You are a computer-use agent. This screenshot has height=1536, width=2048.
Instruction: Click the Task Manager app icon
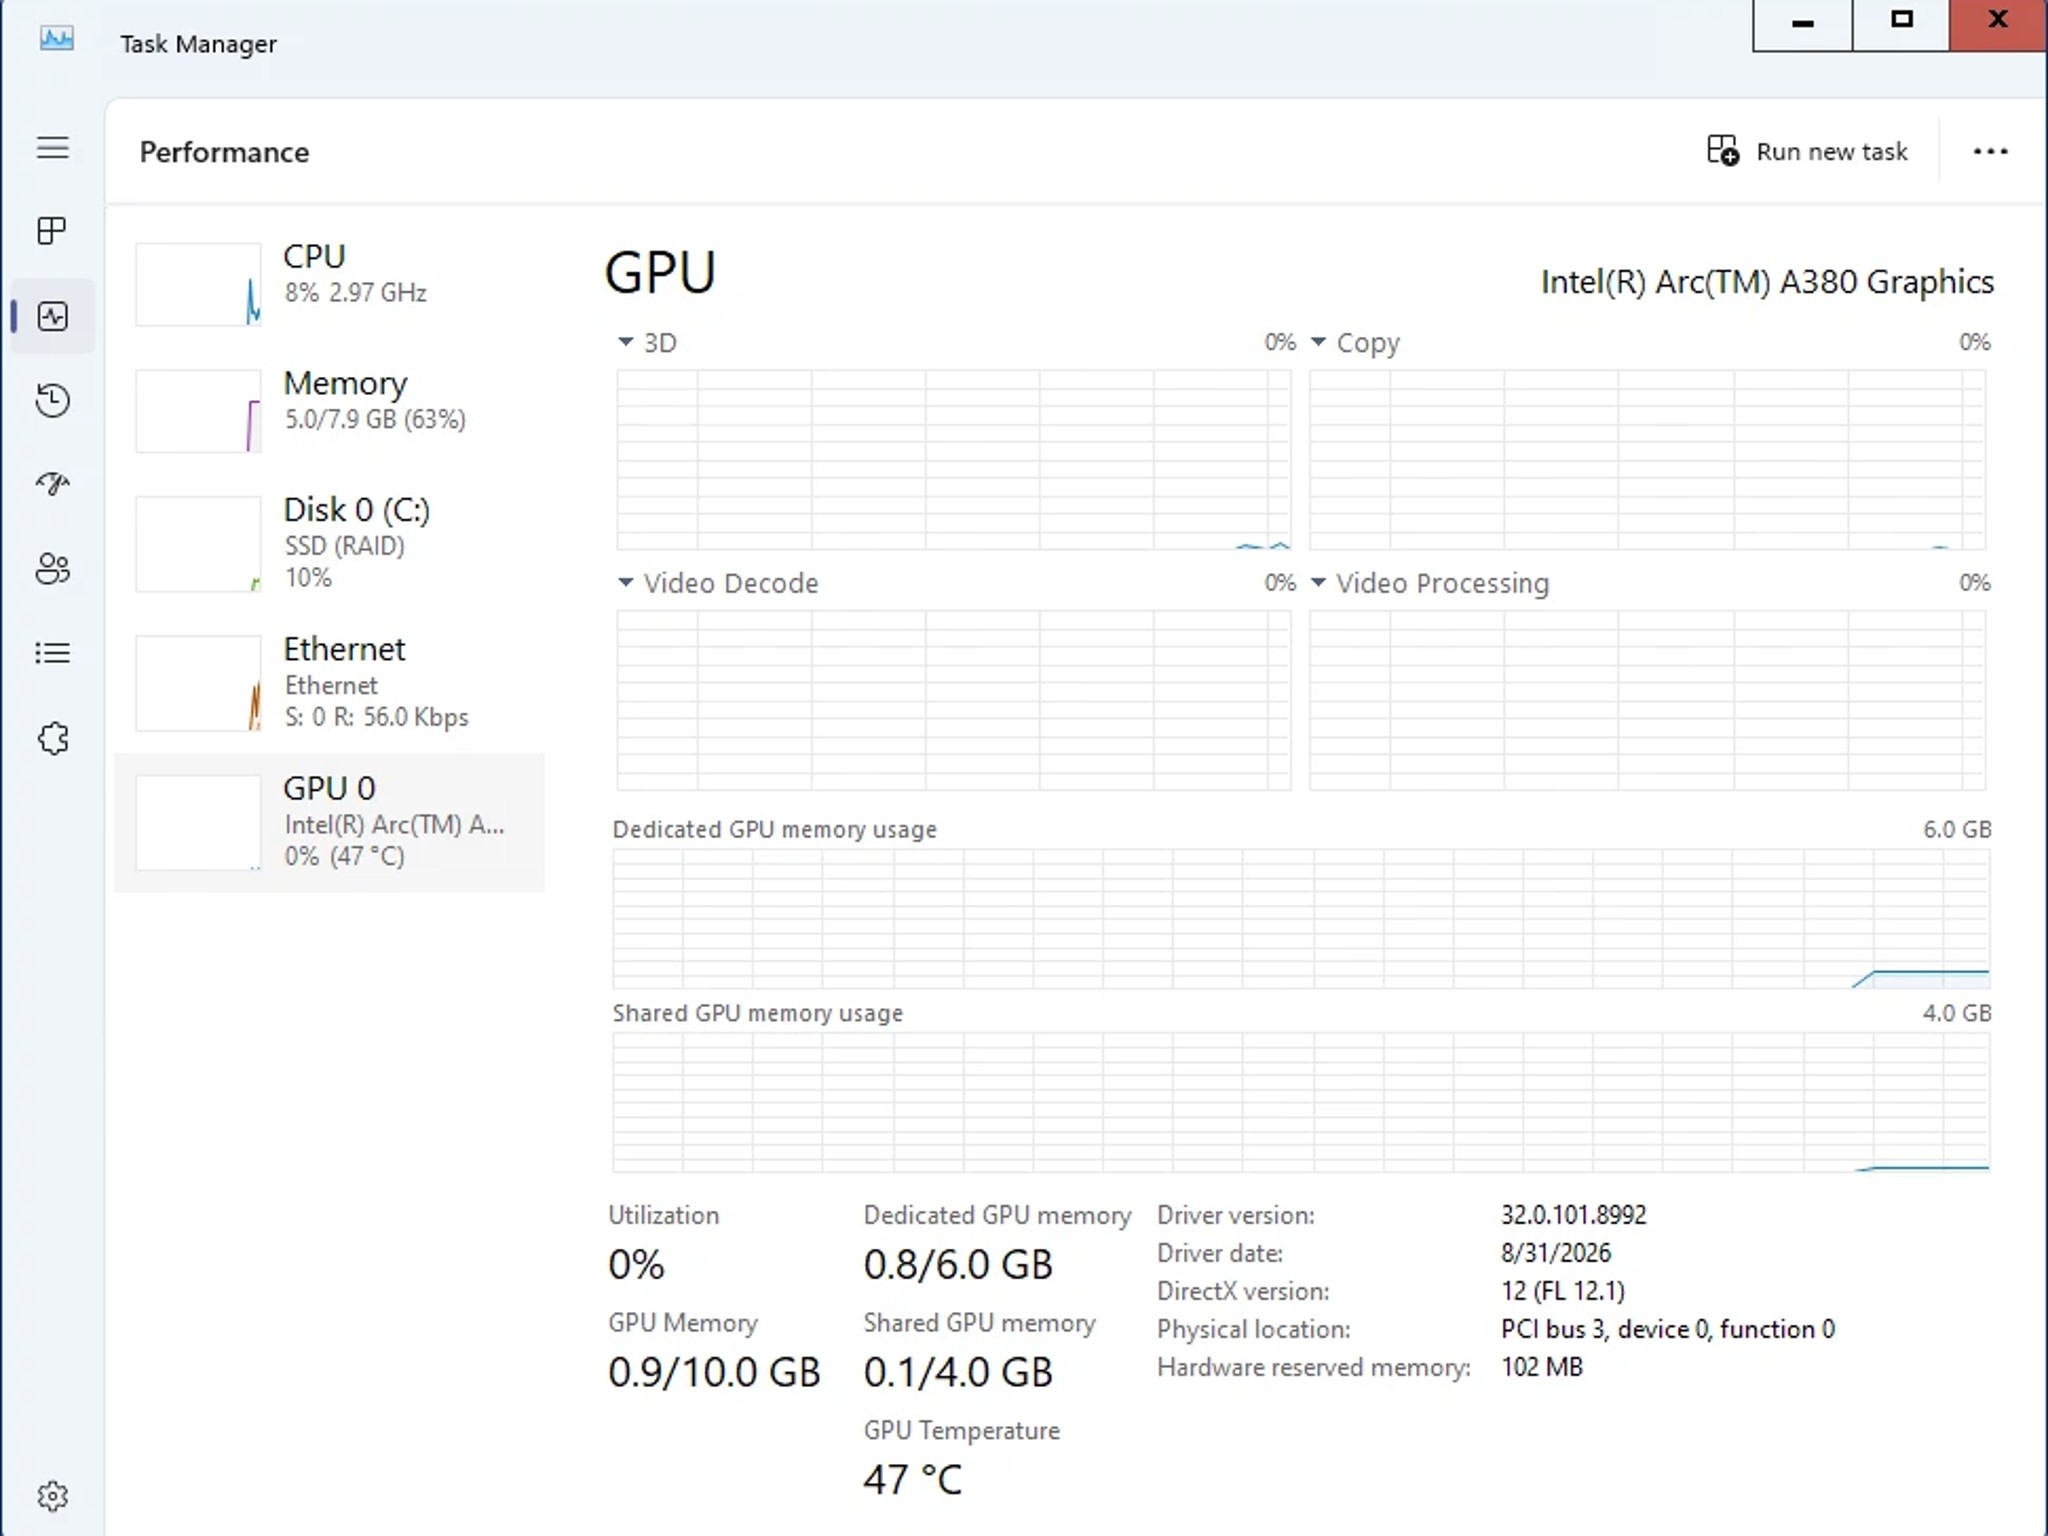click(57, 40)
